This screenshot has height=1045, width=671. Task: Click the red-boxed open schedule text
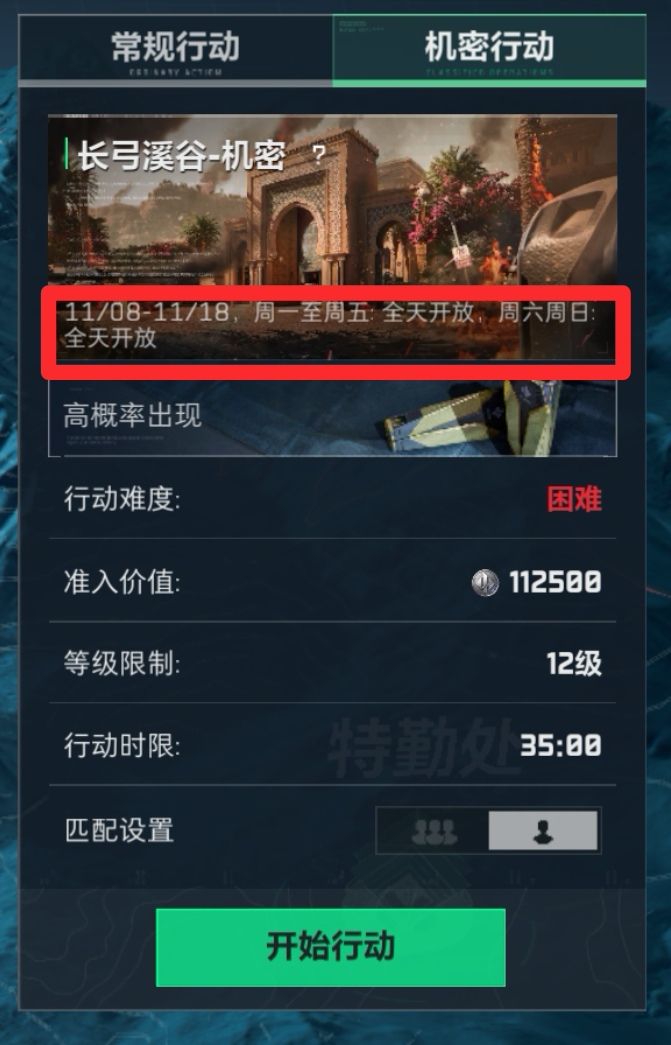tap(331, 325)
